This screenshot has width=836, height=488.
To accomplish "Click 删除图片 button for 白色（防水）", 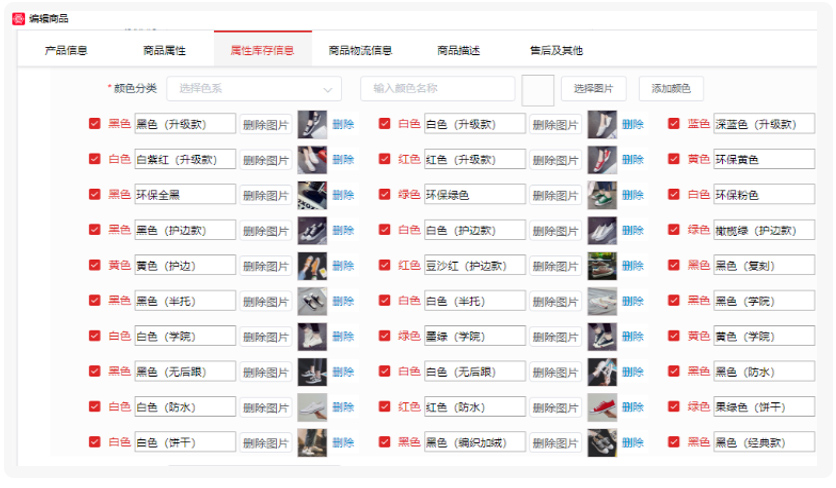I will coord(266,407).
